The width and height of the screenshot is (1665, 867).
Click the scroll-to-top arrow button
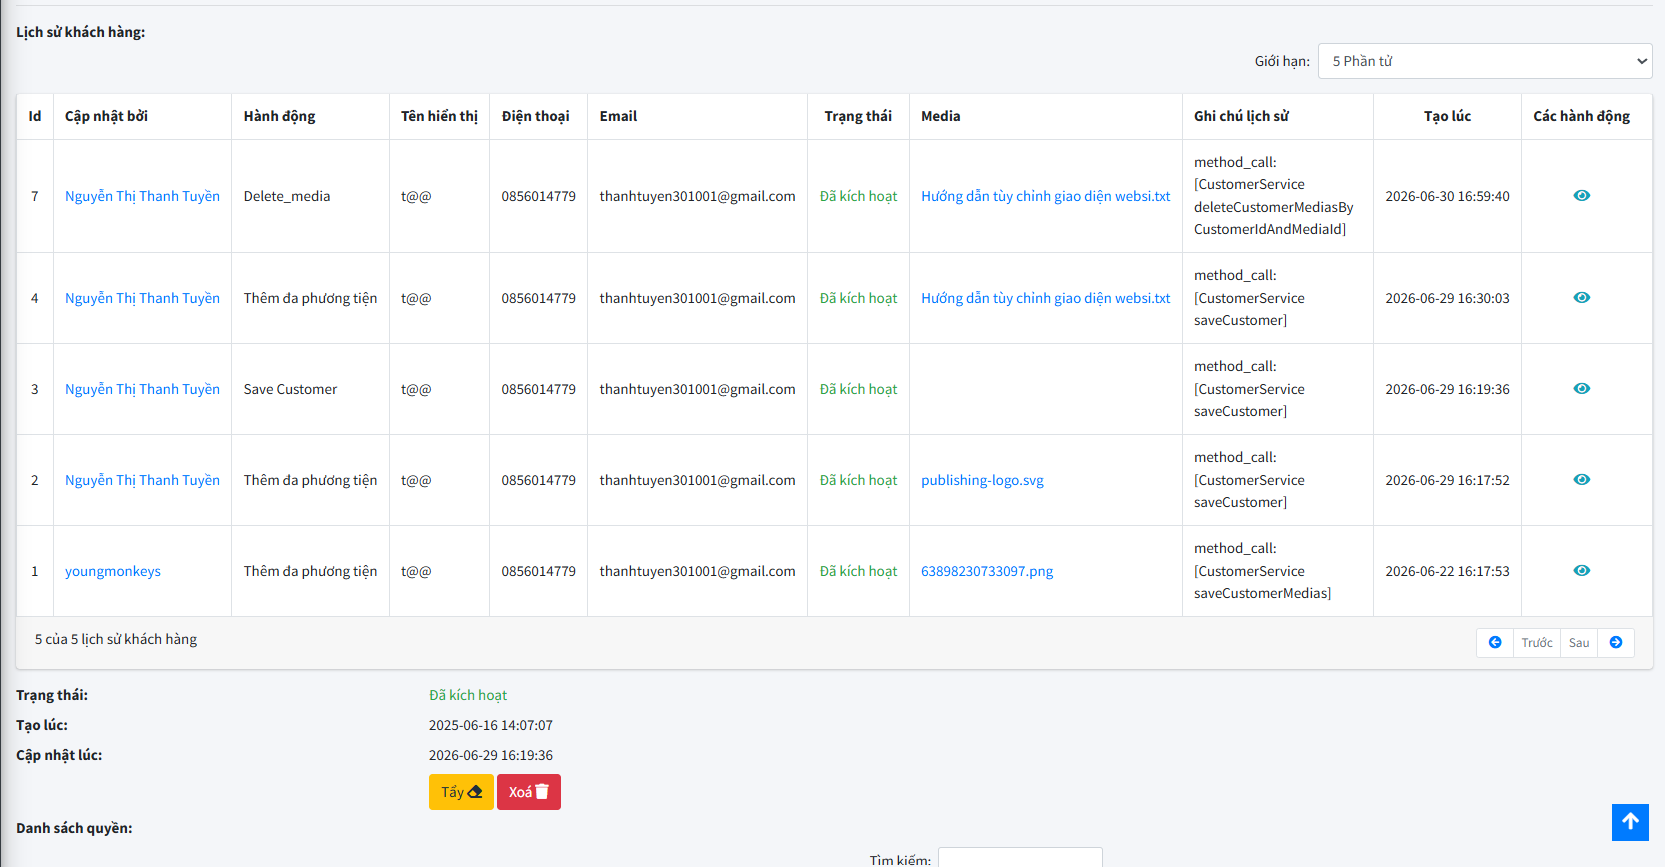tap(1630, 822)
